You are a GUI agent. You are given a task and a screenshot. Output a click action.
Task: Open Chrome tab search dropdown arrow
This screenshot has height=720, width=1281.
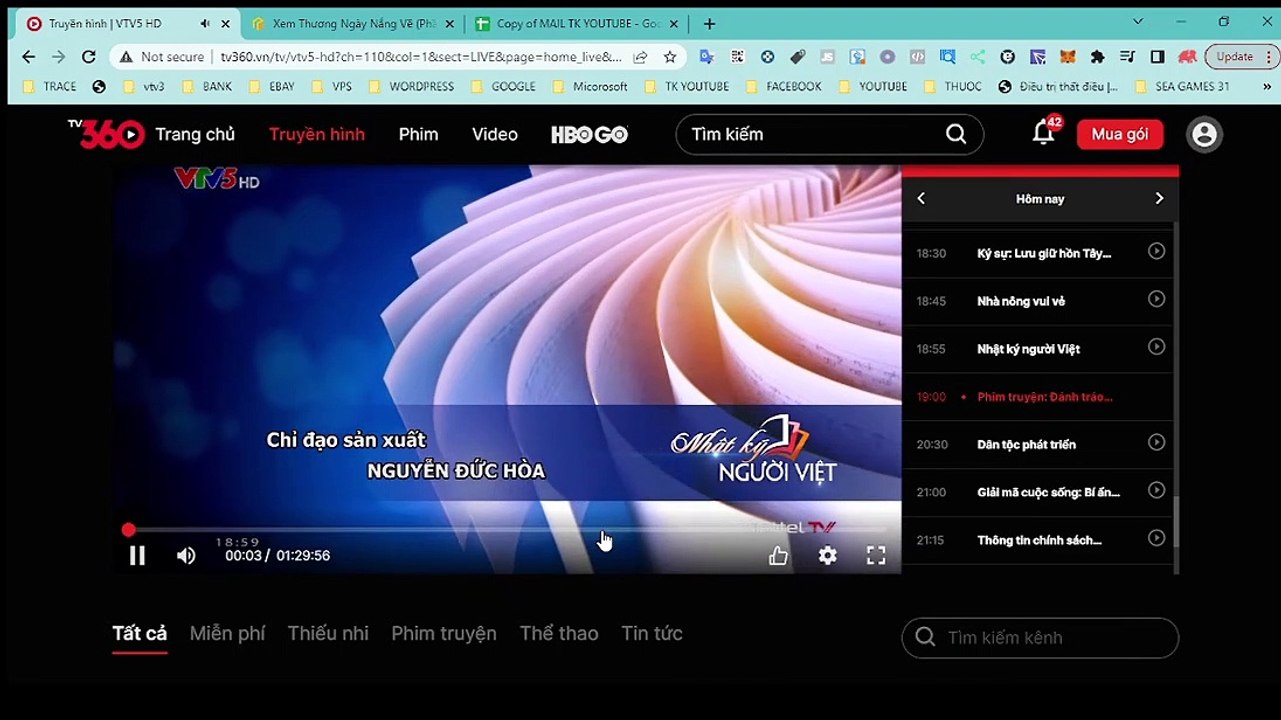1138,22
